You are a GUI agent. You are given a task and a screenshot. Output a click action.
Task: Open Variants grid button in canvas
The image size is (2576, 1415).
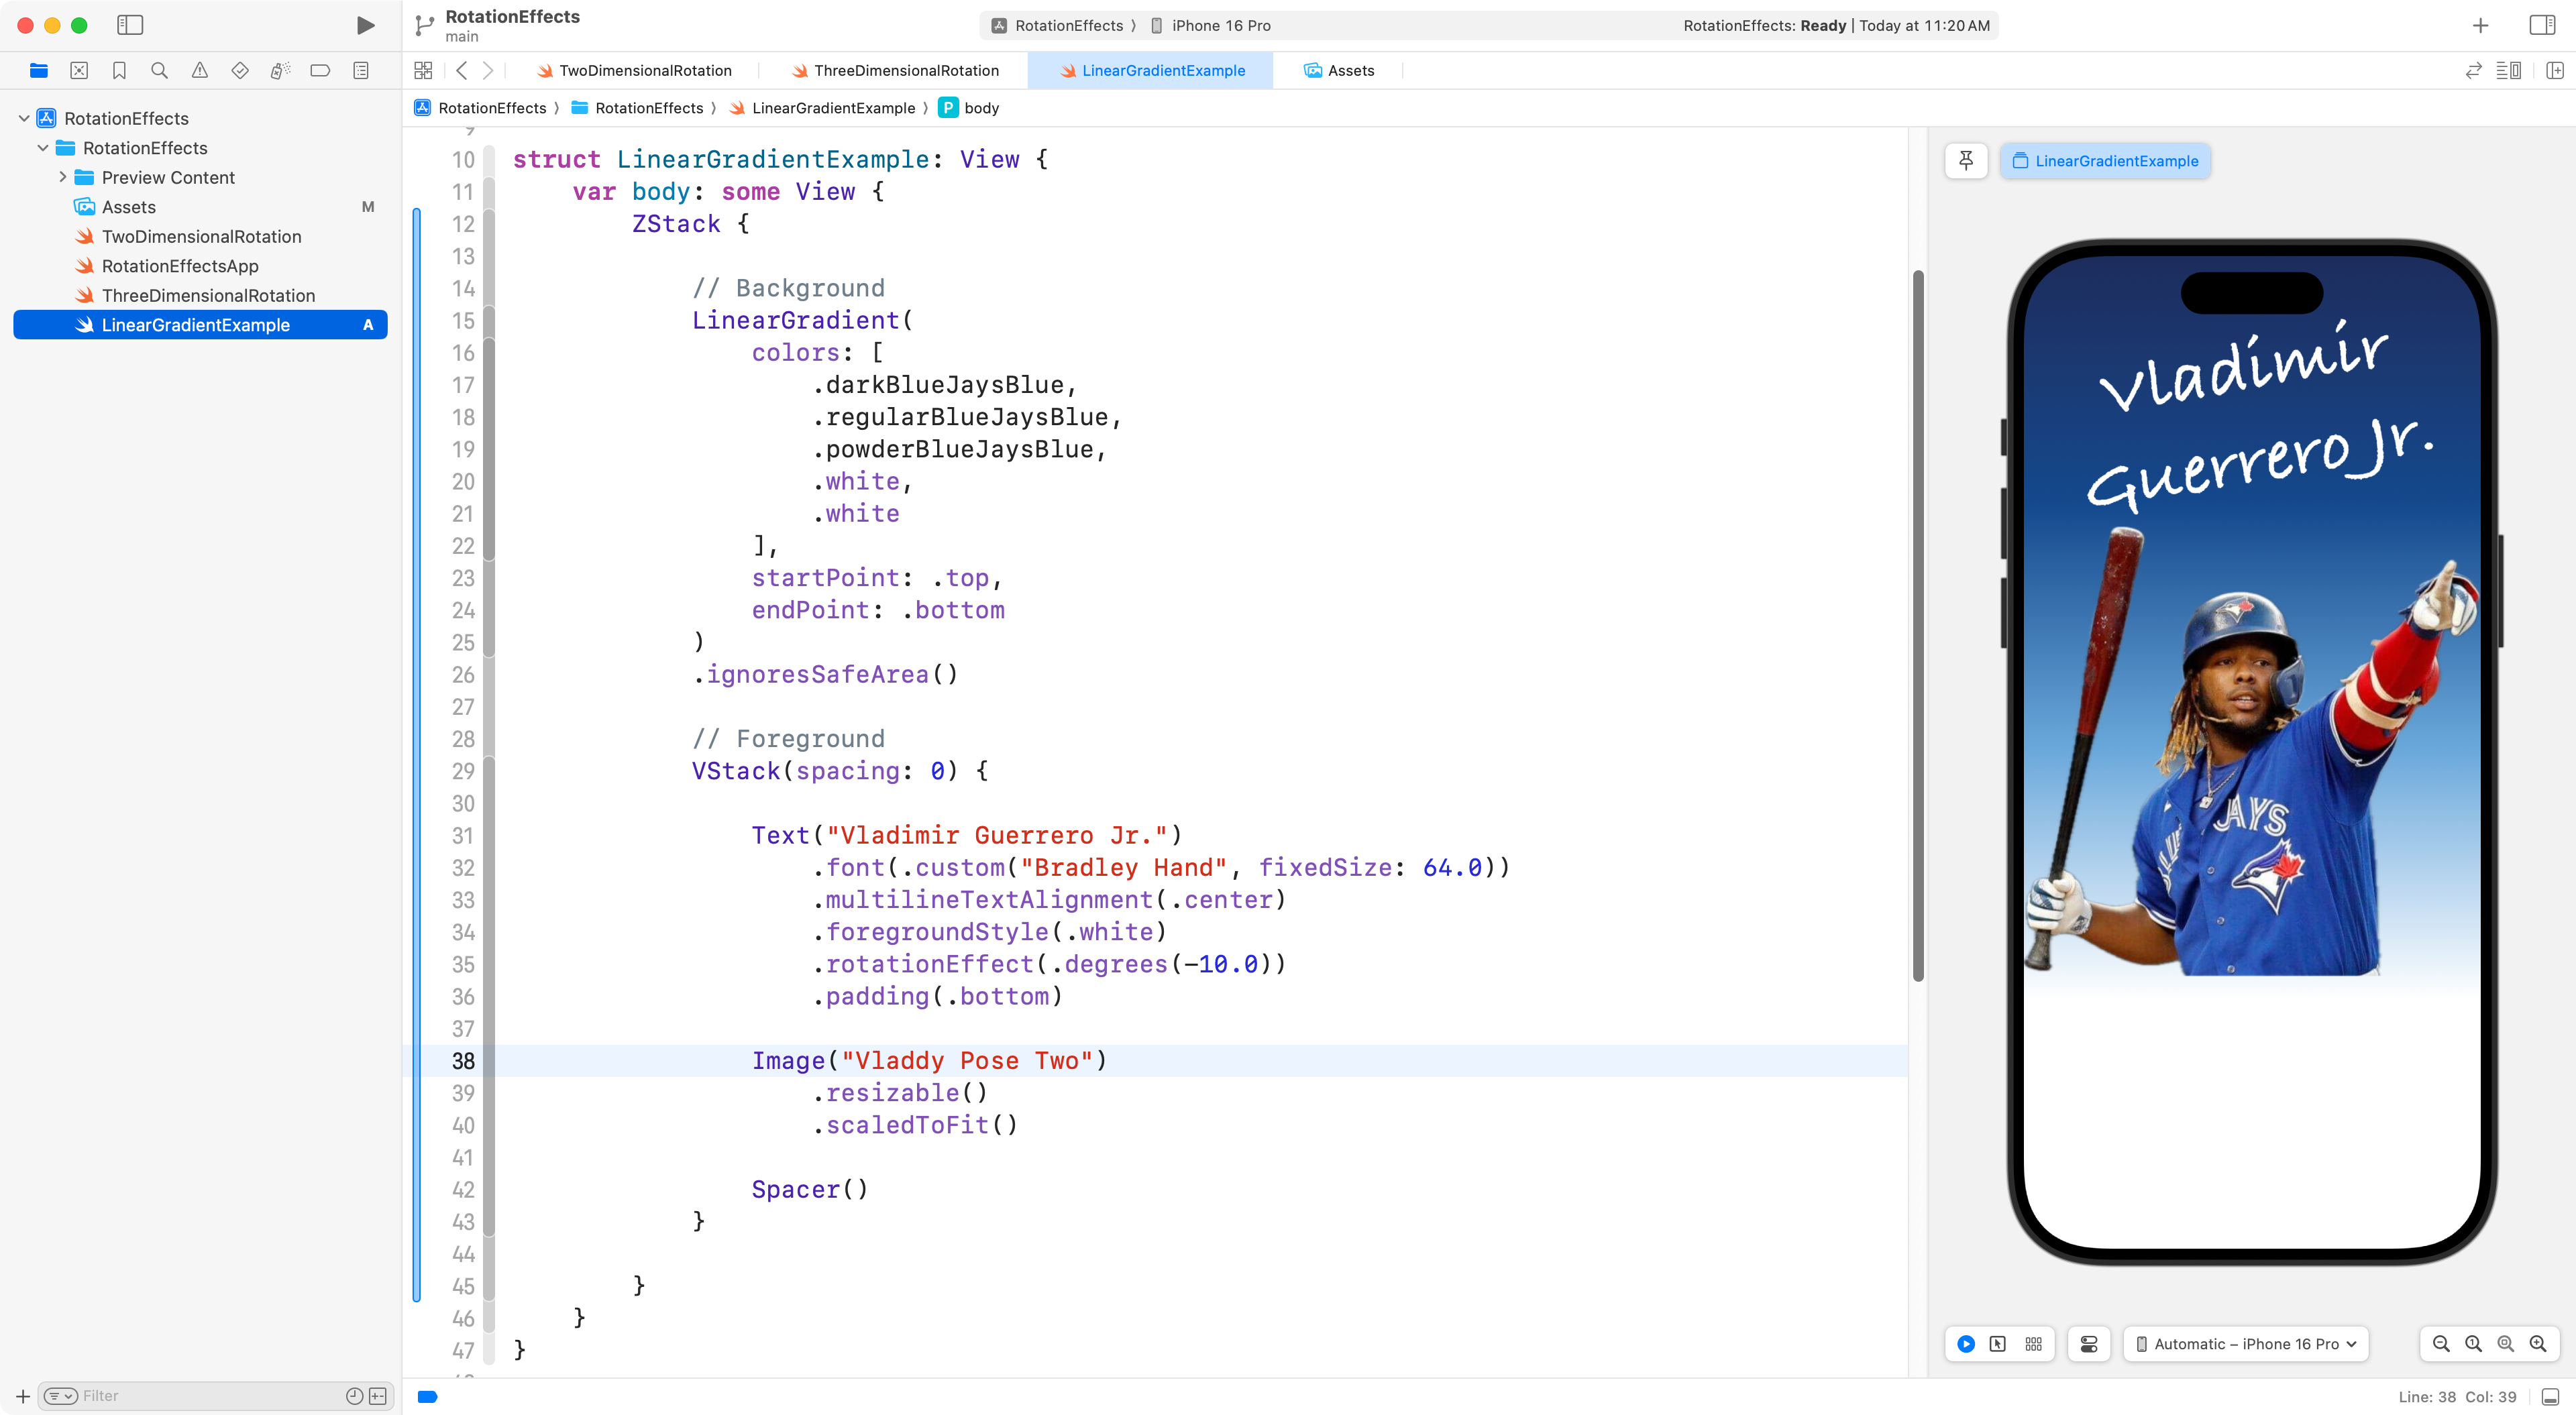pos(2033,1344)
